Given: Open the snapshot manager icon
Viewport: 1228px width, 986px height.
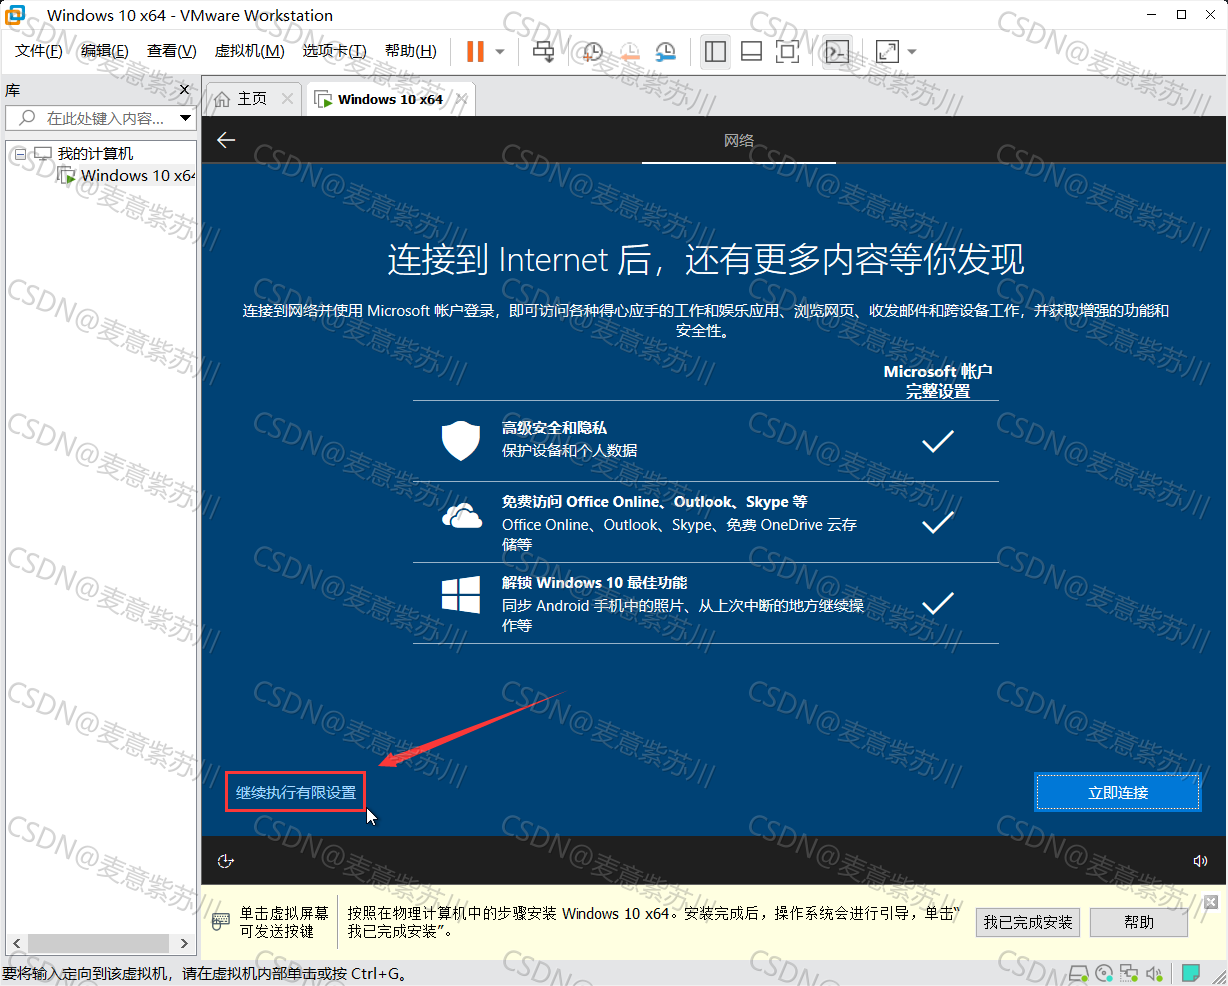Looking at the screenshot, I should (x=666, y=51).
